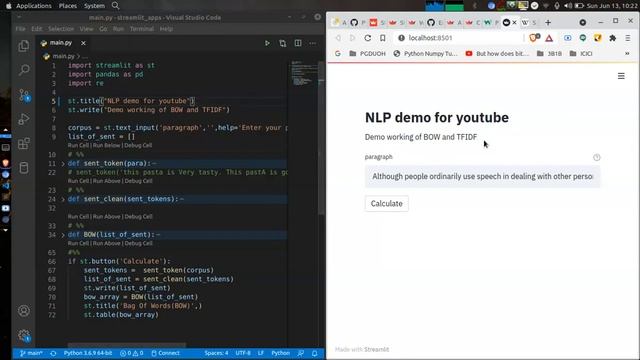Open the Streamlit hamburger menu
The height and width of the screenshot is (360, 640).
621,76
